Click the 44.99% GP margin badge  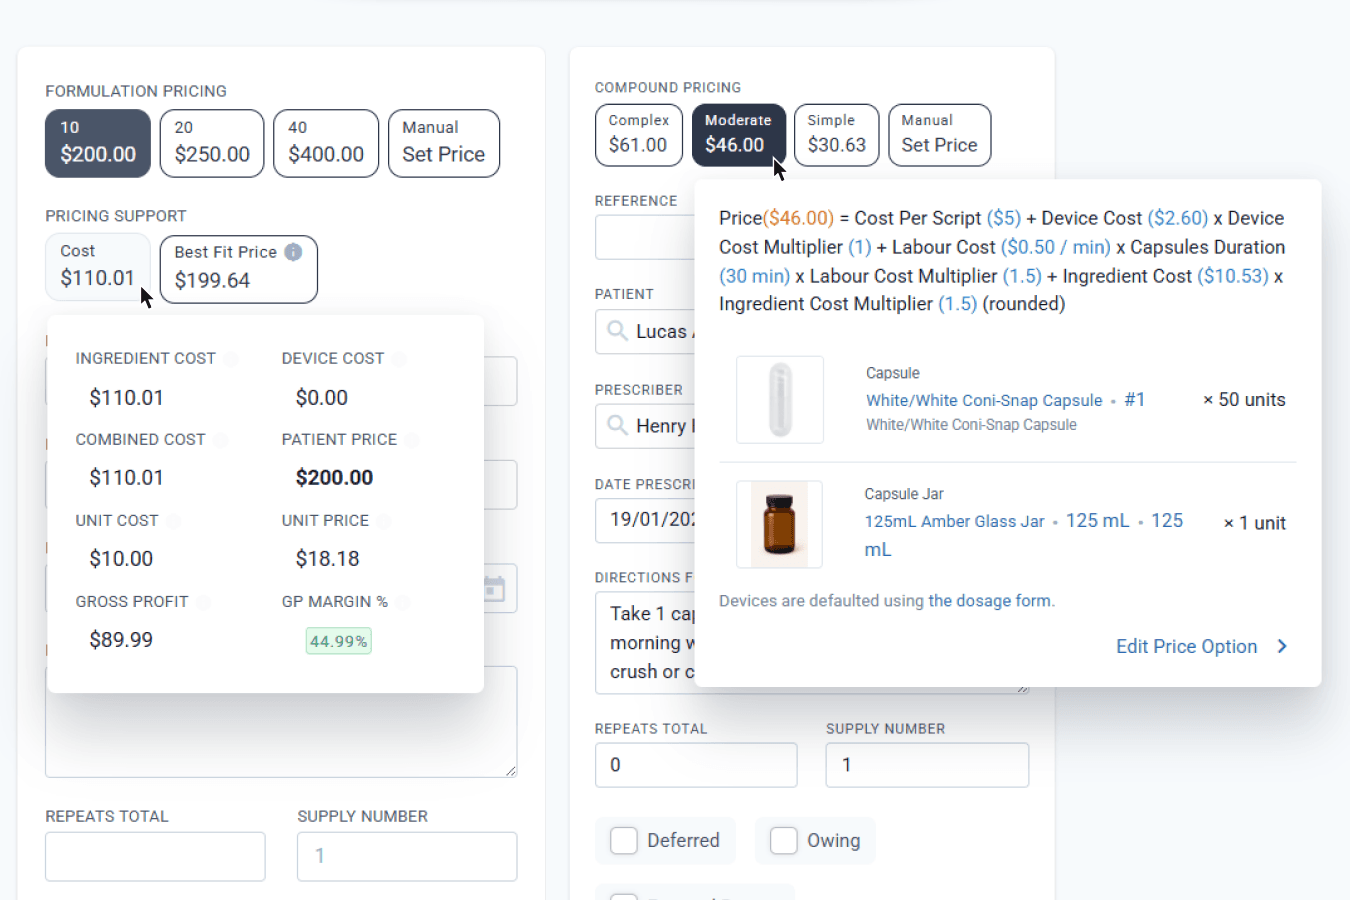click(339, 641)
